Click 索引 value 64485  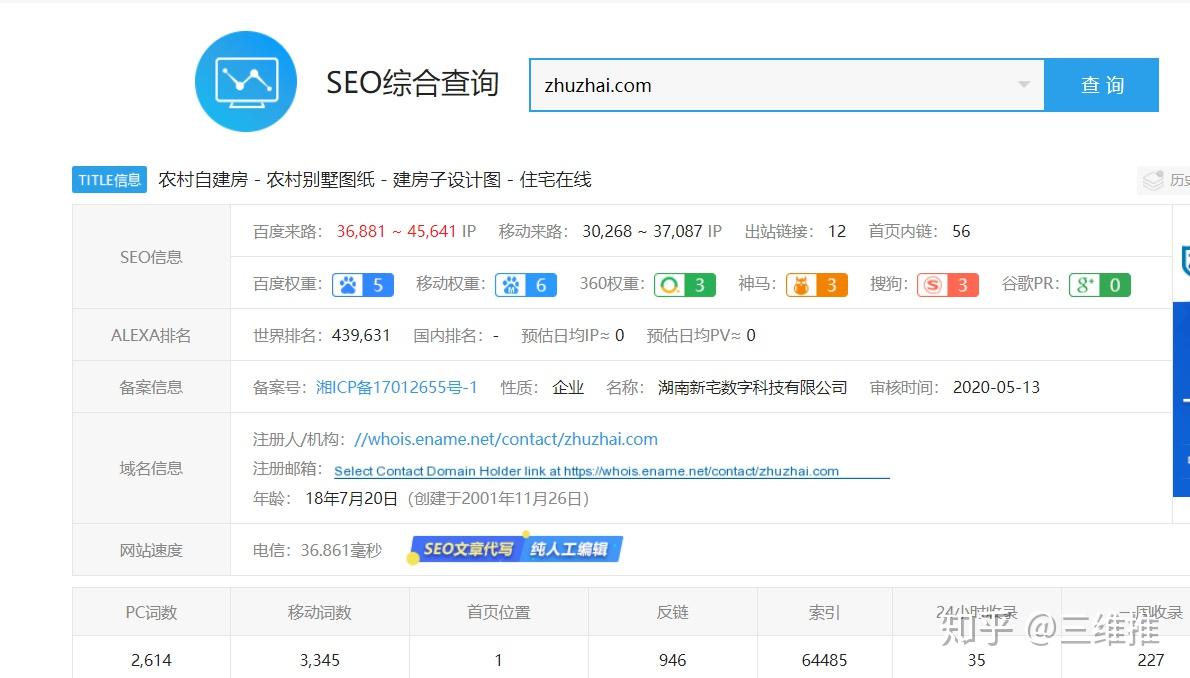tap(824, 660)
